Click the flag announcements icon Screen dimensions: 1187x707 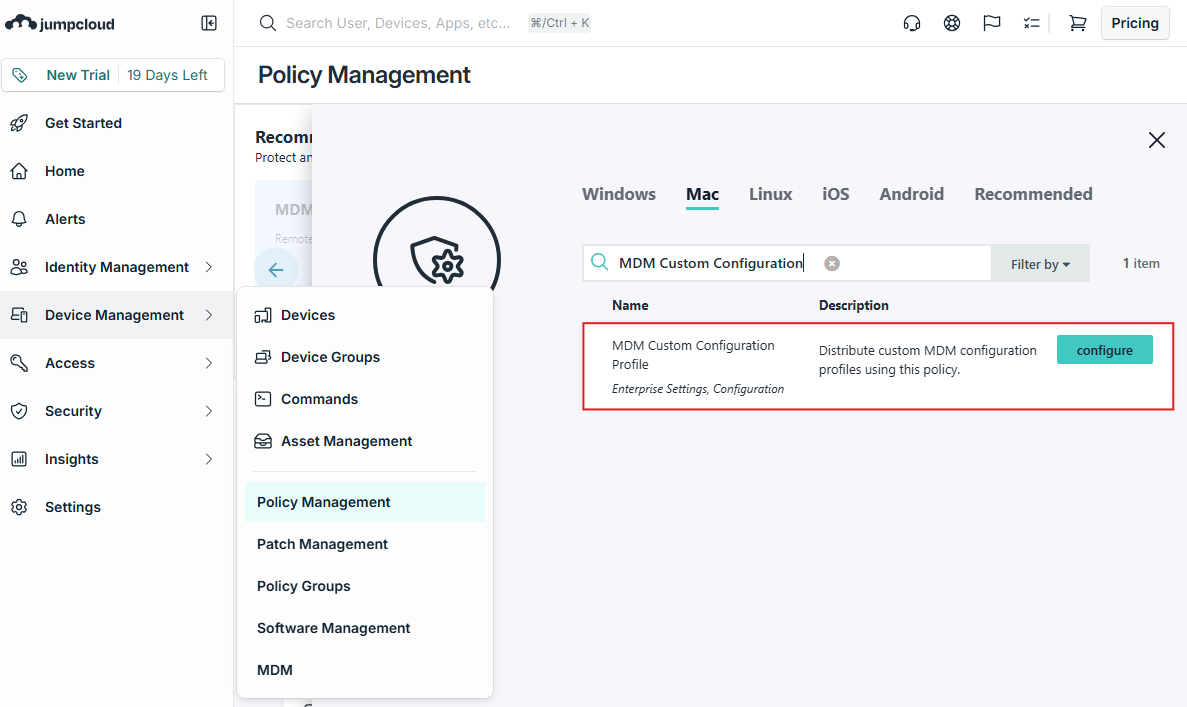pyautogui.click(x=992, y=23)
